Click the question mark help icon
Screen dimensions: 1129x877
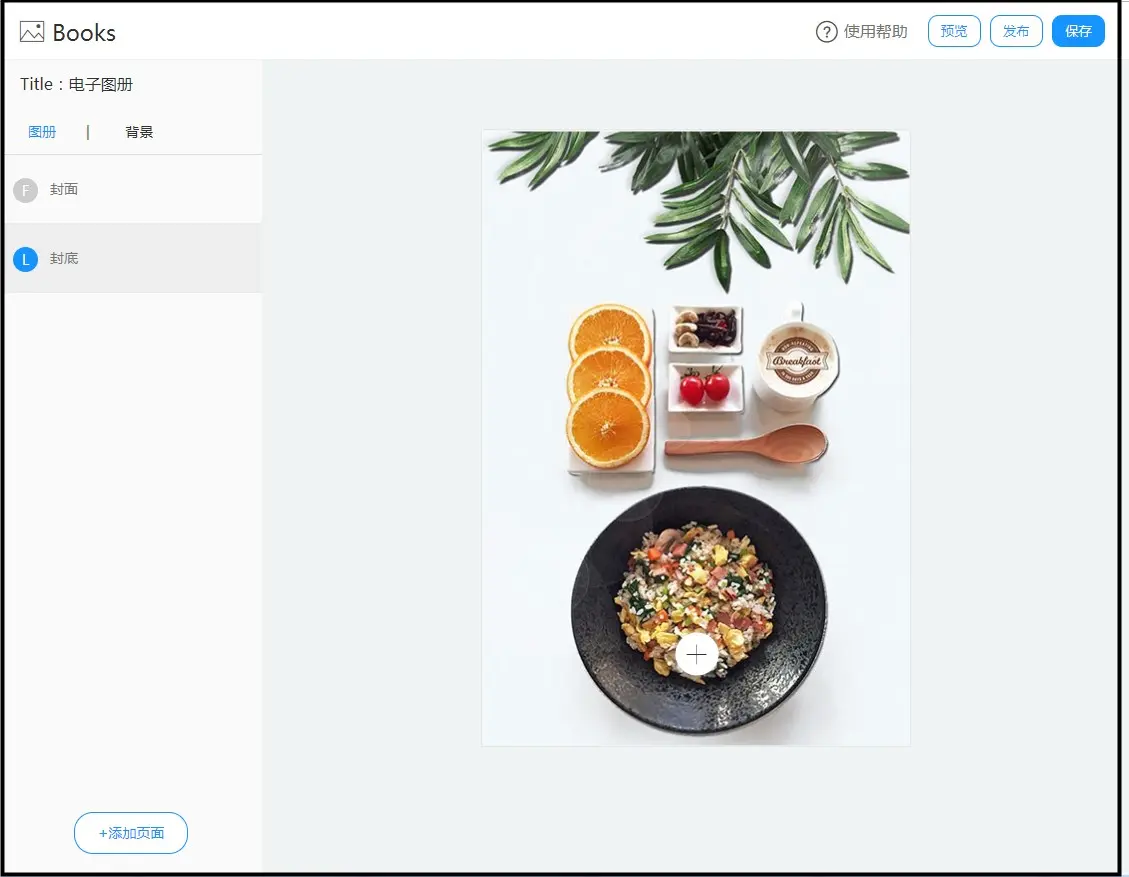click(x=827, y=32)
